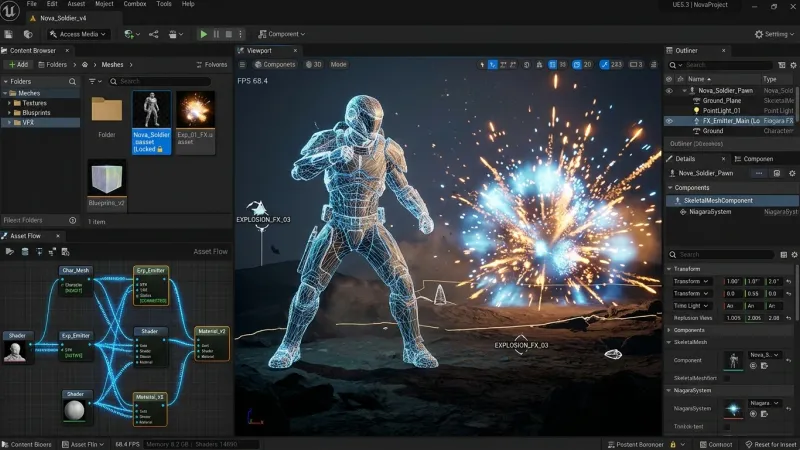This screenshot has width=800, height=450.
Task: Expand the Textures folder
Action: click(9, 103)
